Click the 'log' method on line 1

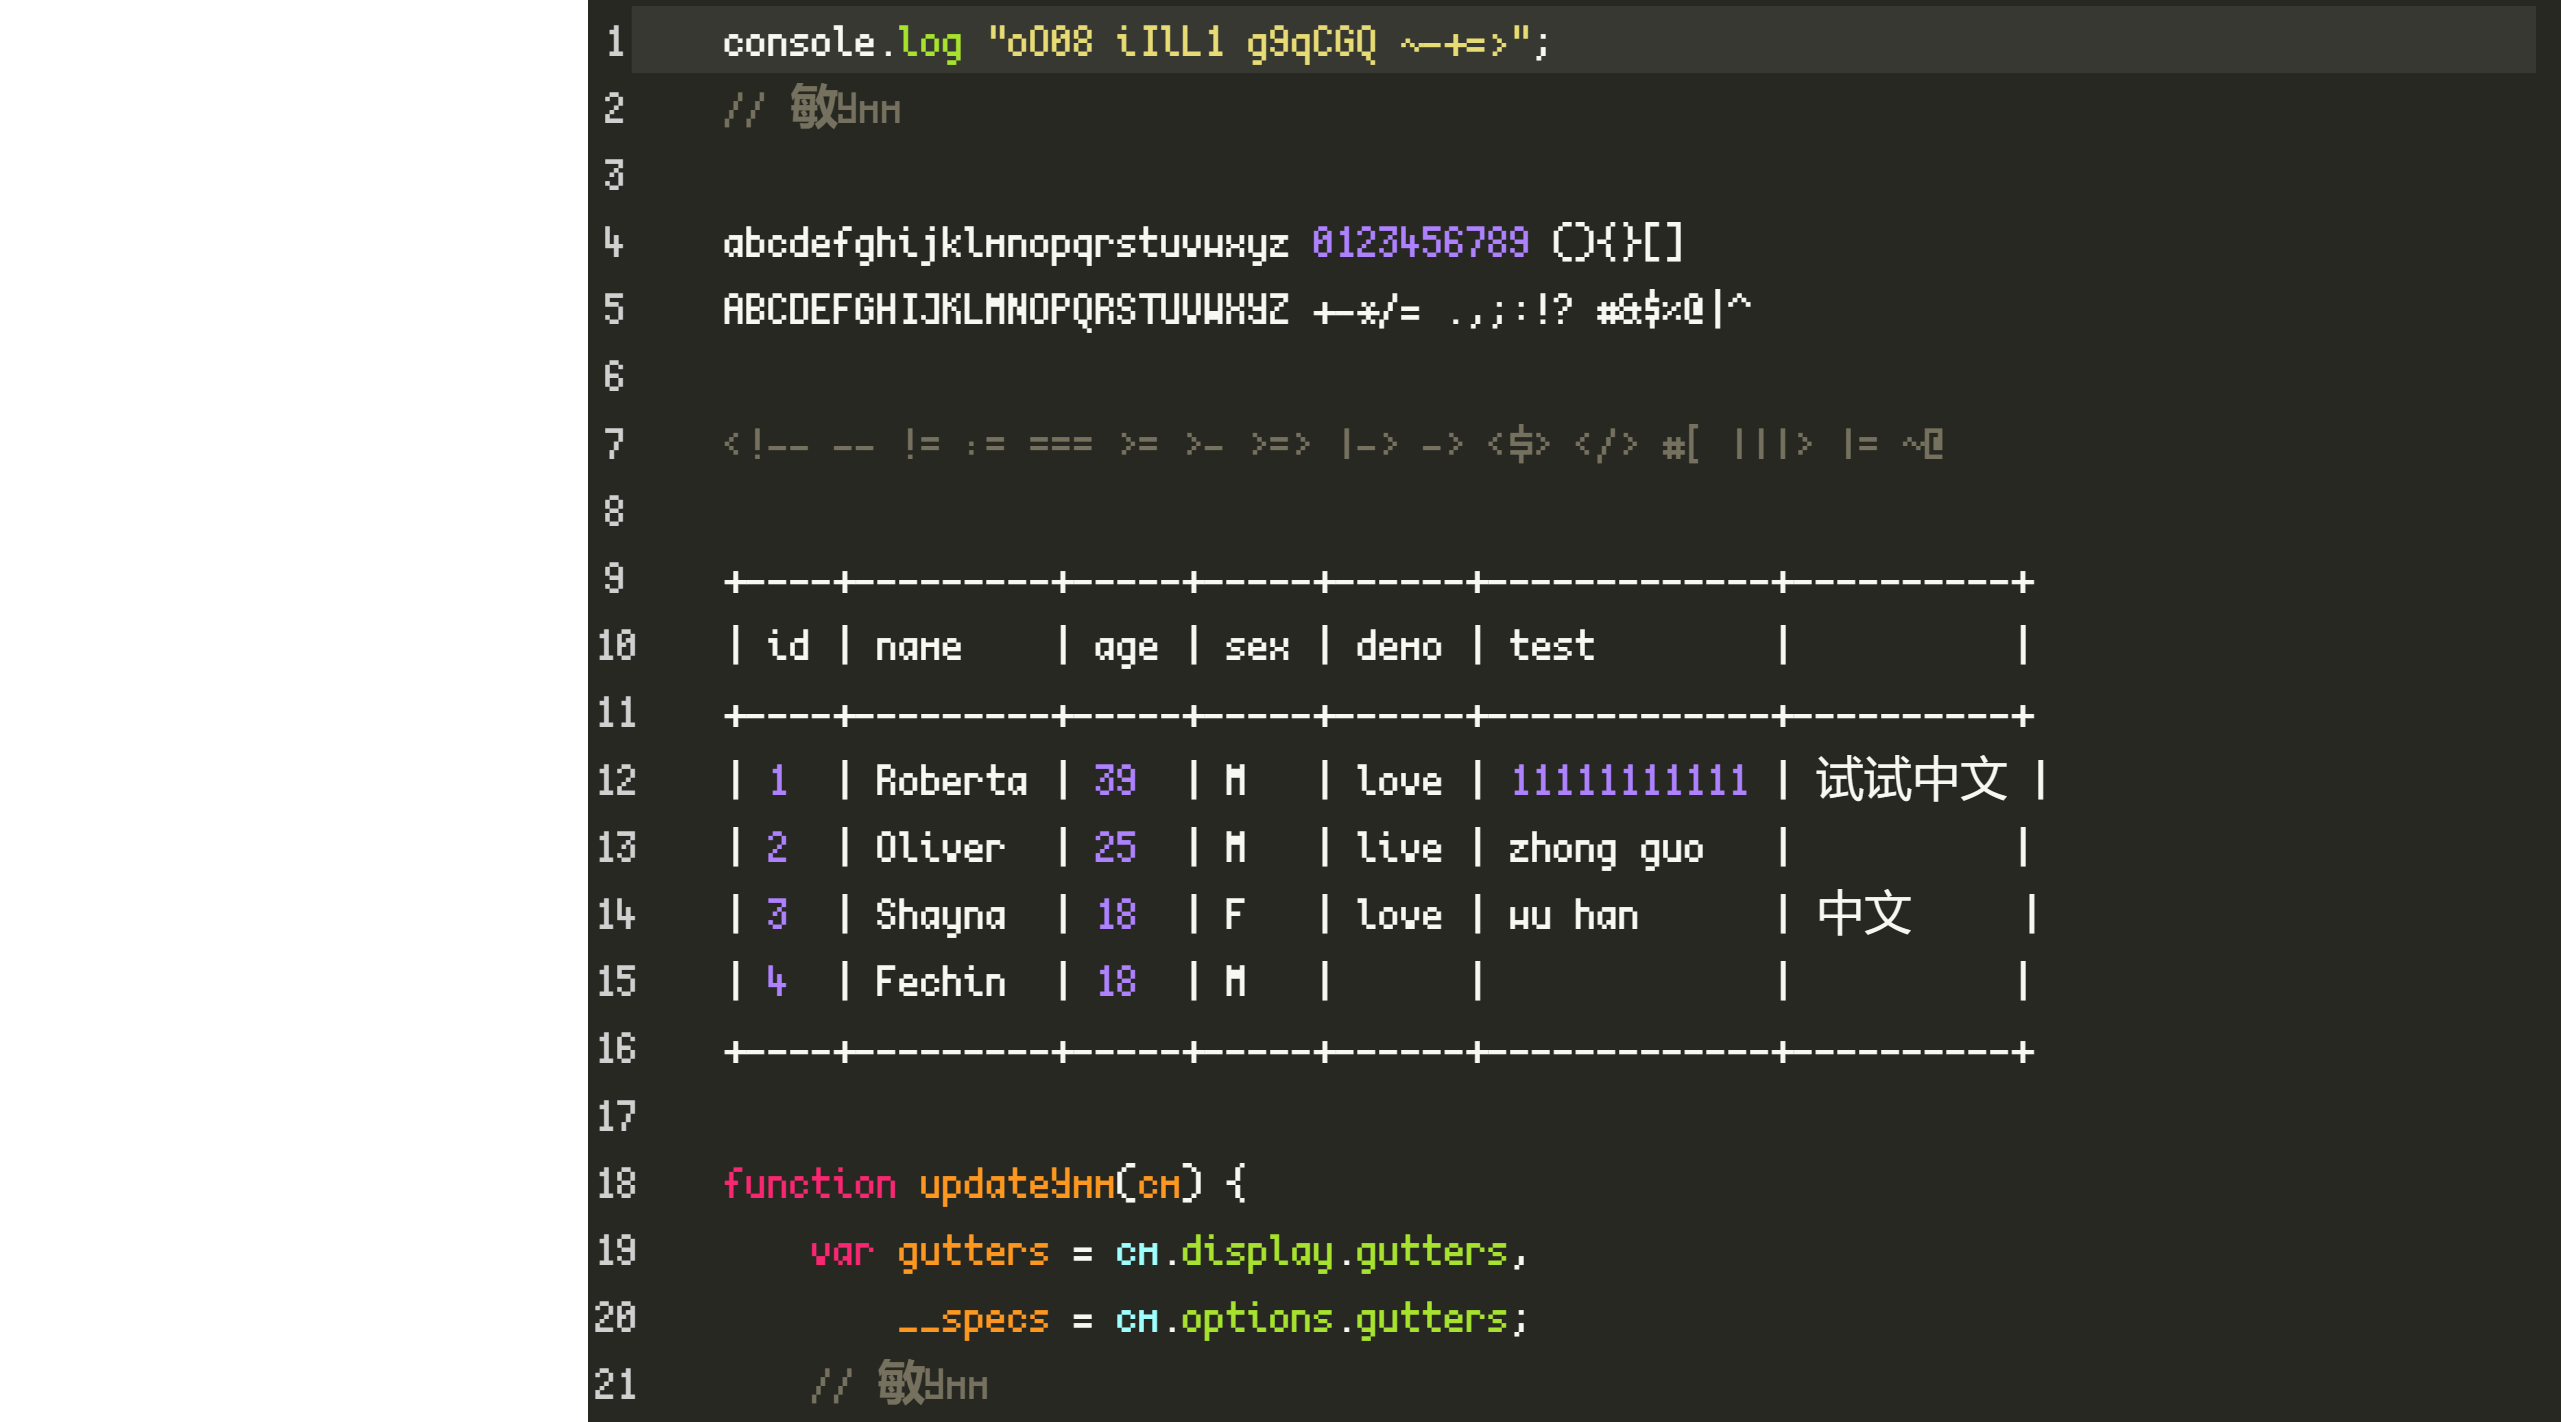click(930, 43)
